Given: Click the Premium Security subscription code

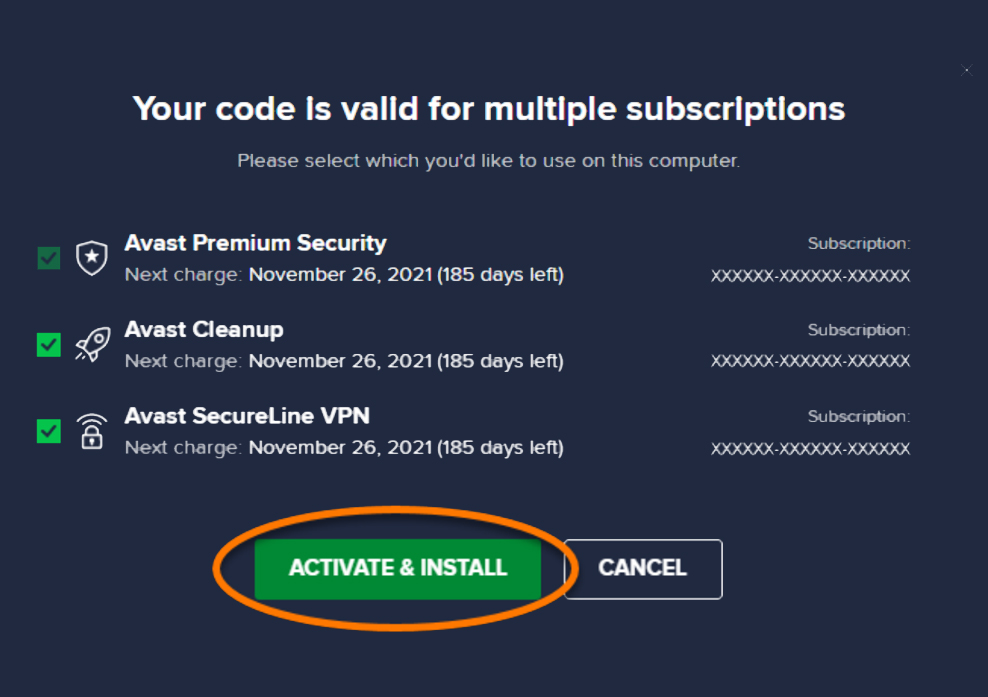Looking at the screenshot, I should click(x=810, y=276).
